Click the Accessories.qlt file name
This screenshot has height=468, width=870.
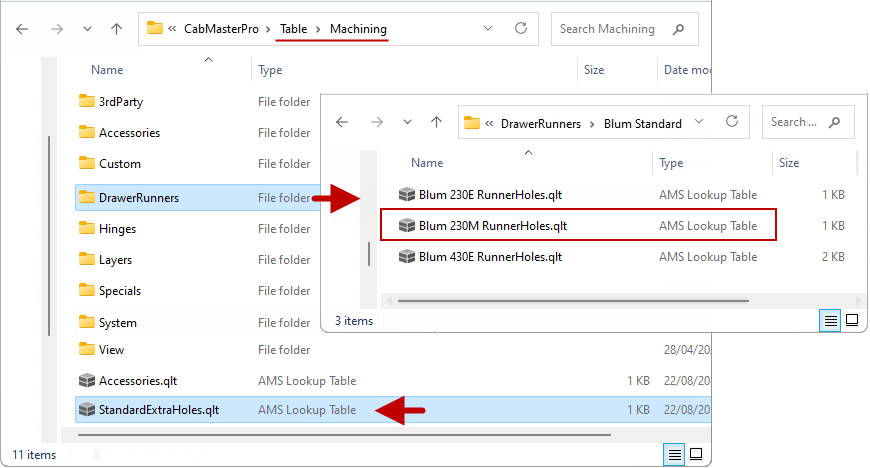coord(138,381)
